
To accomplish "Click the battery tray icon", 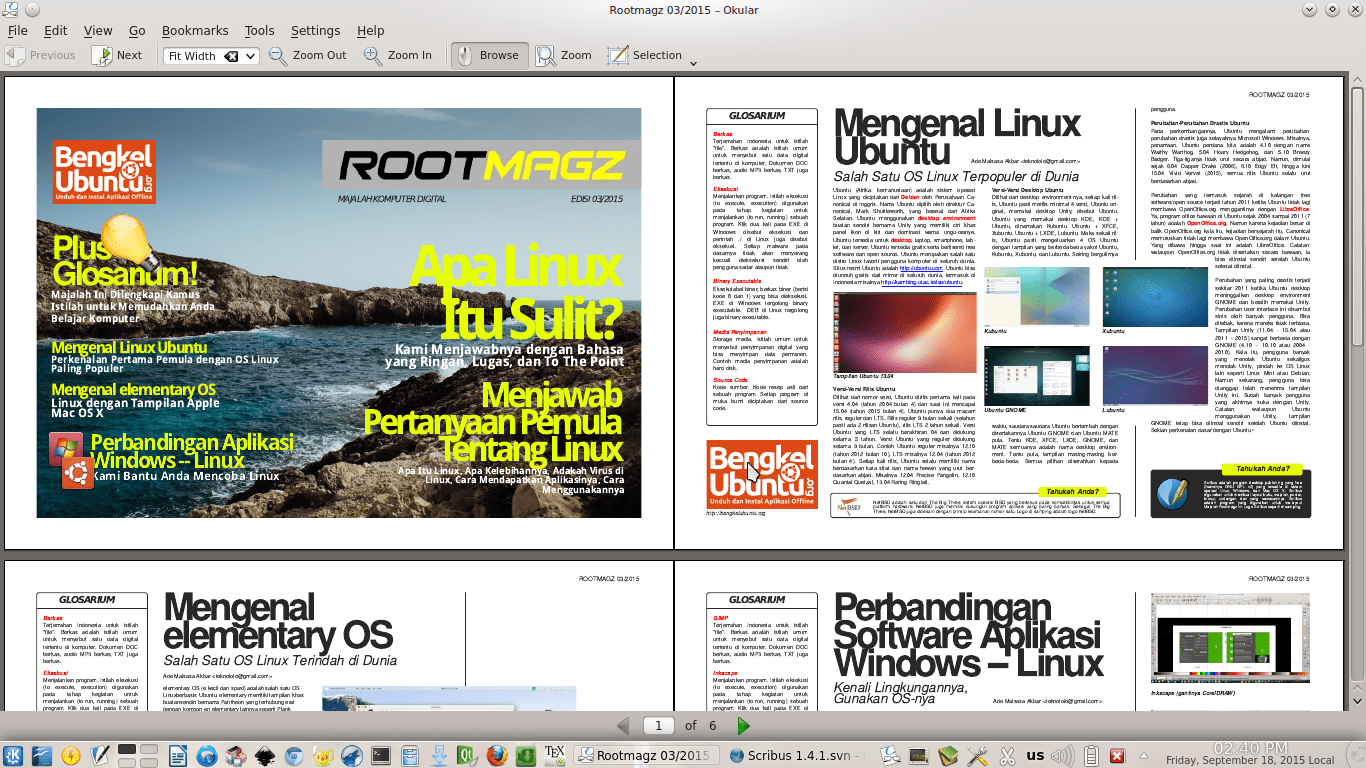I will [x=1092, y=756].
